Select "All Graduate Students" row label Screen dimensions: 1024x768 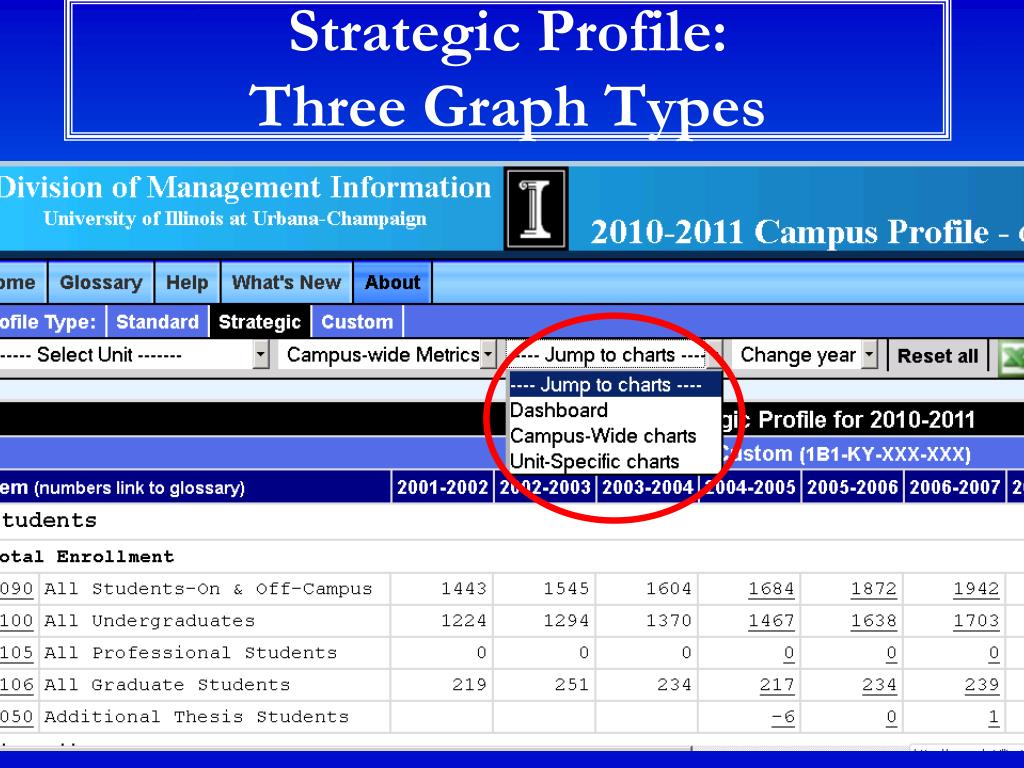(x=167, y=685)
